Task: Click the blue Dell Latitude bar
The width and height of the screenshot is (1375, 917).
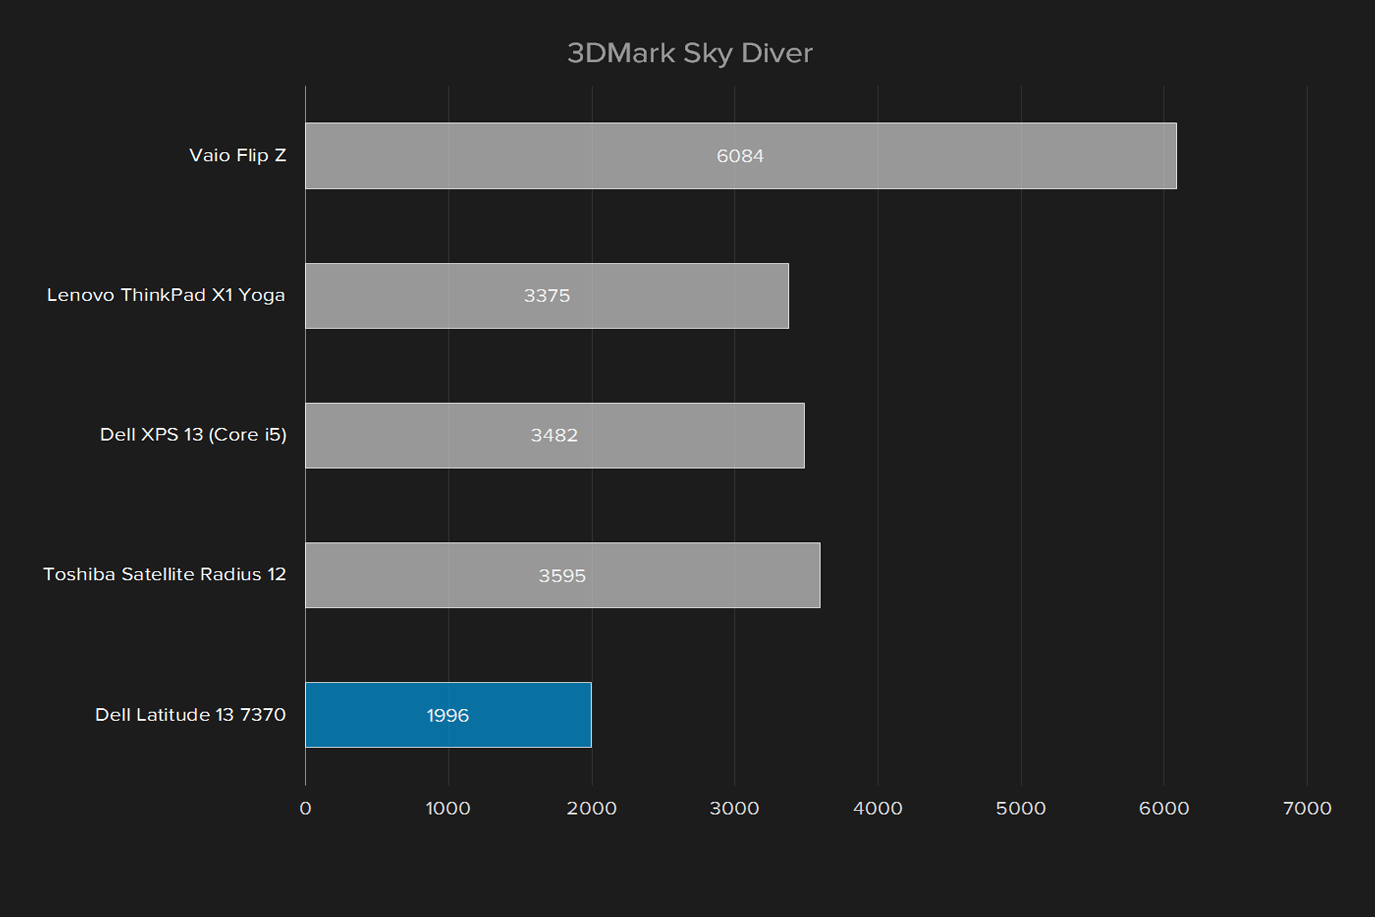Action: click(x=448, y=715)
